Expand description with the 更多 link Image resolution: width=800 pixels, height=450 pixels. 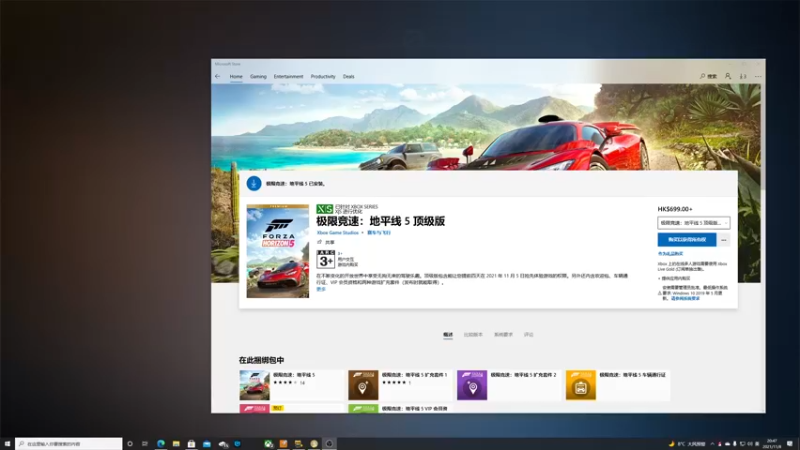(321, 289)
